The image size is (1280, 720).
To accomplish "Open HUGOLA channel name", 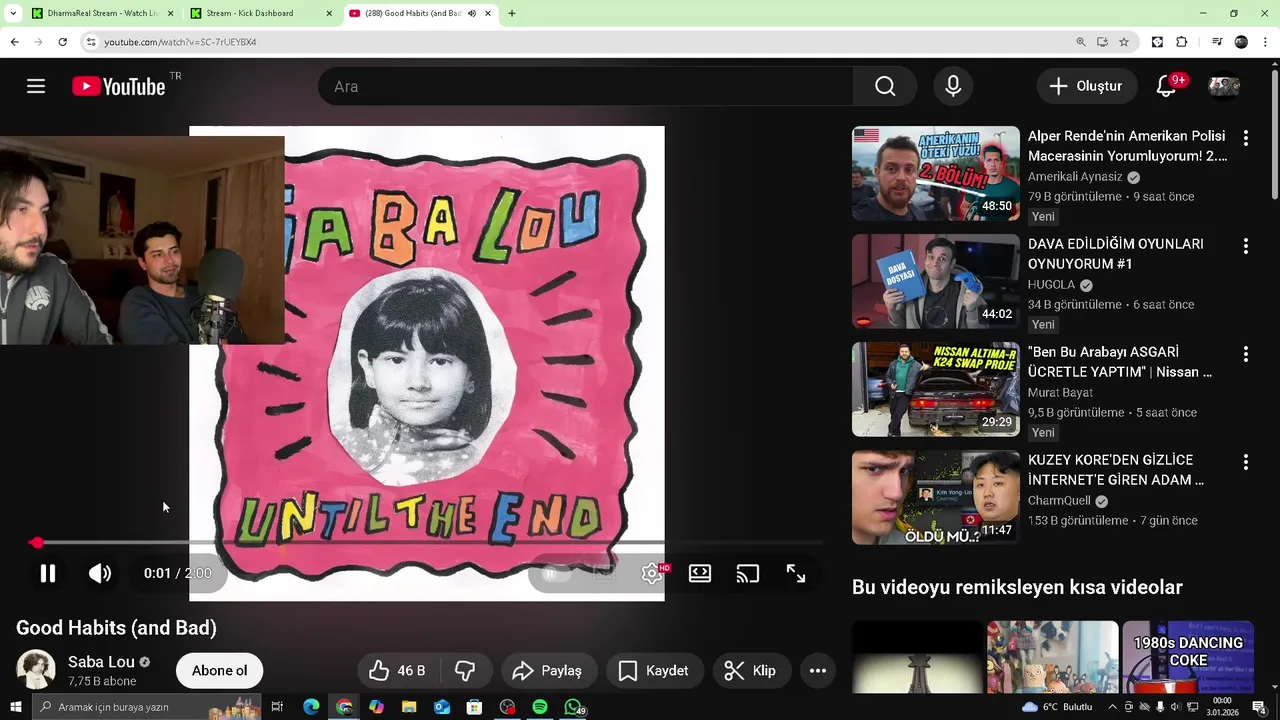I will (x=1051, y=285).
